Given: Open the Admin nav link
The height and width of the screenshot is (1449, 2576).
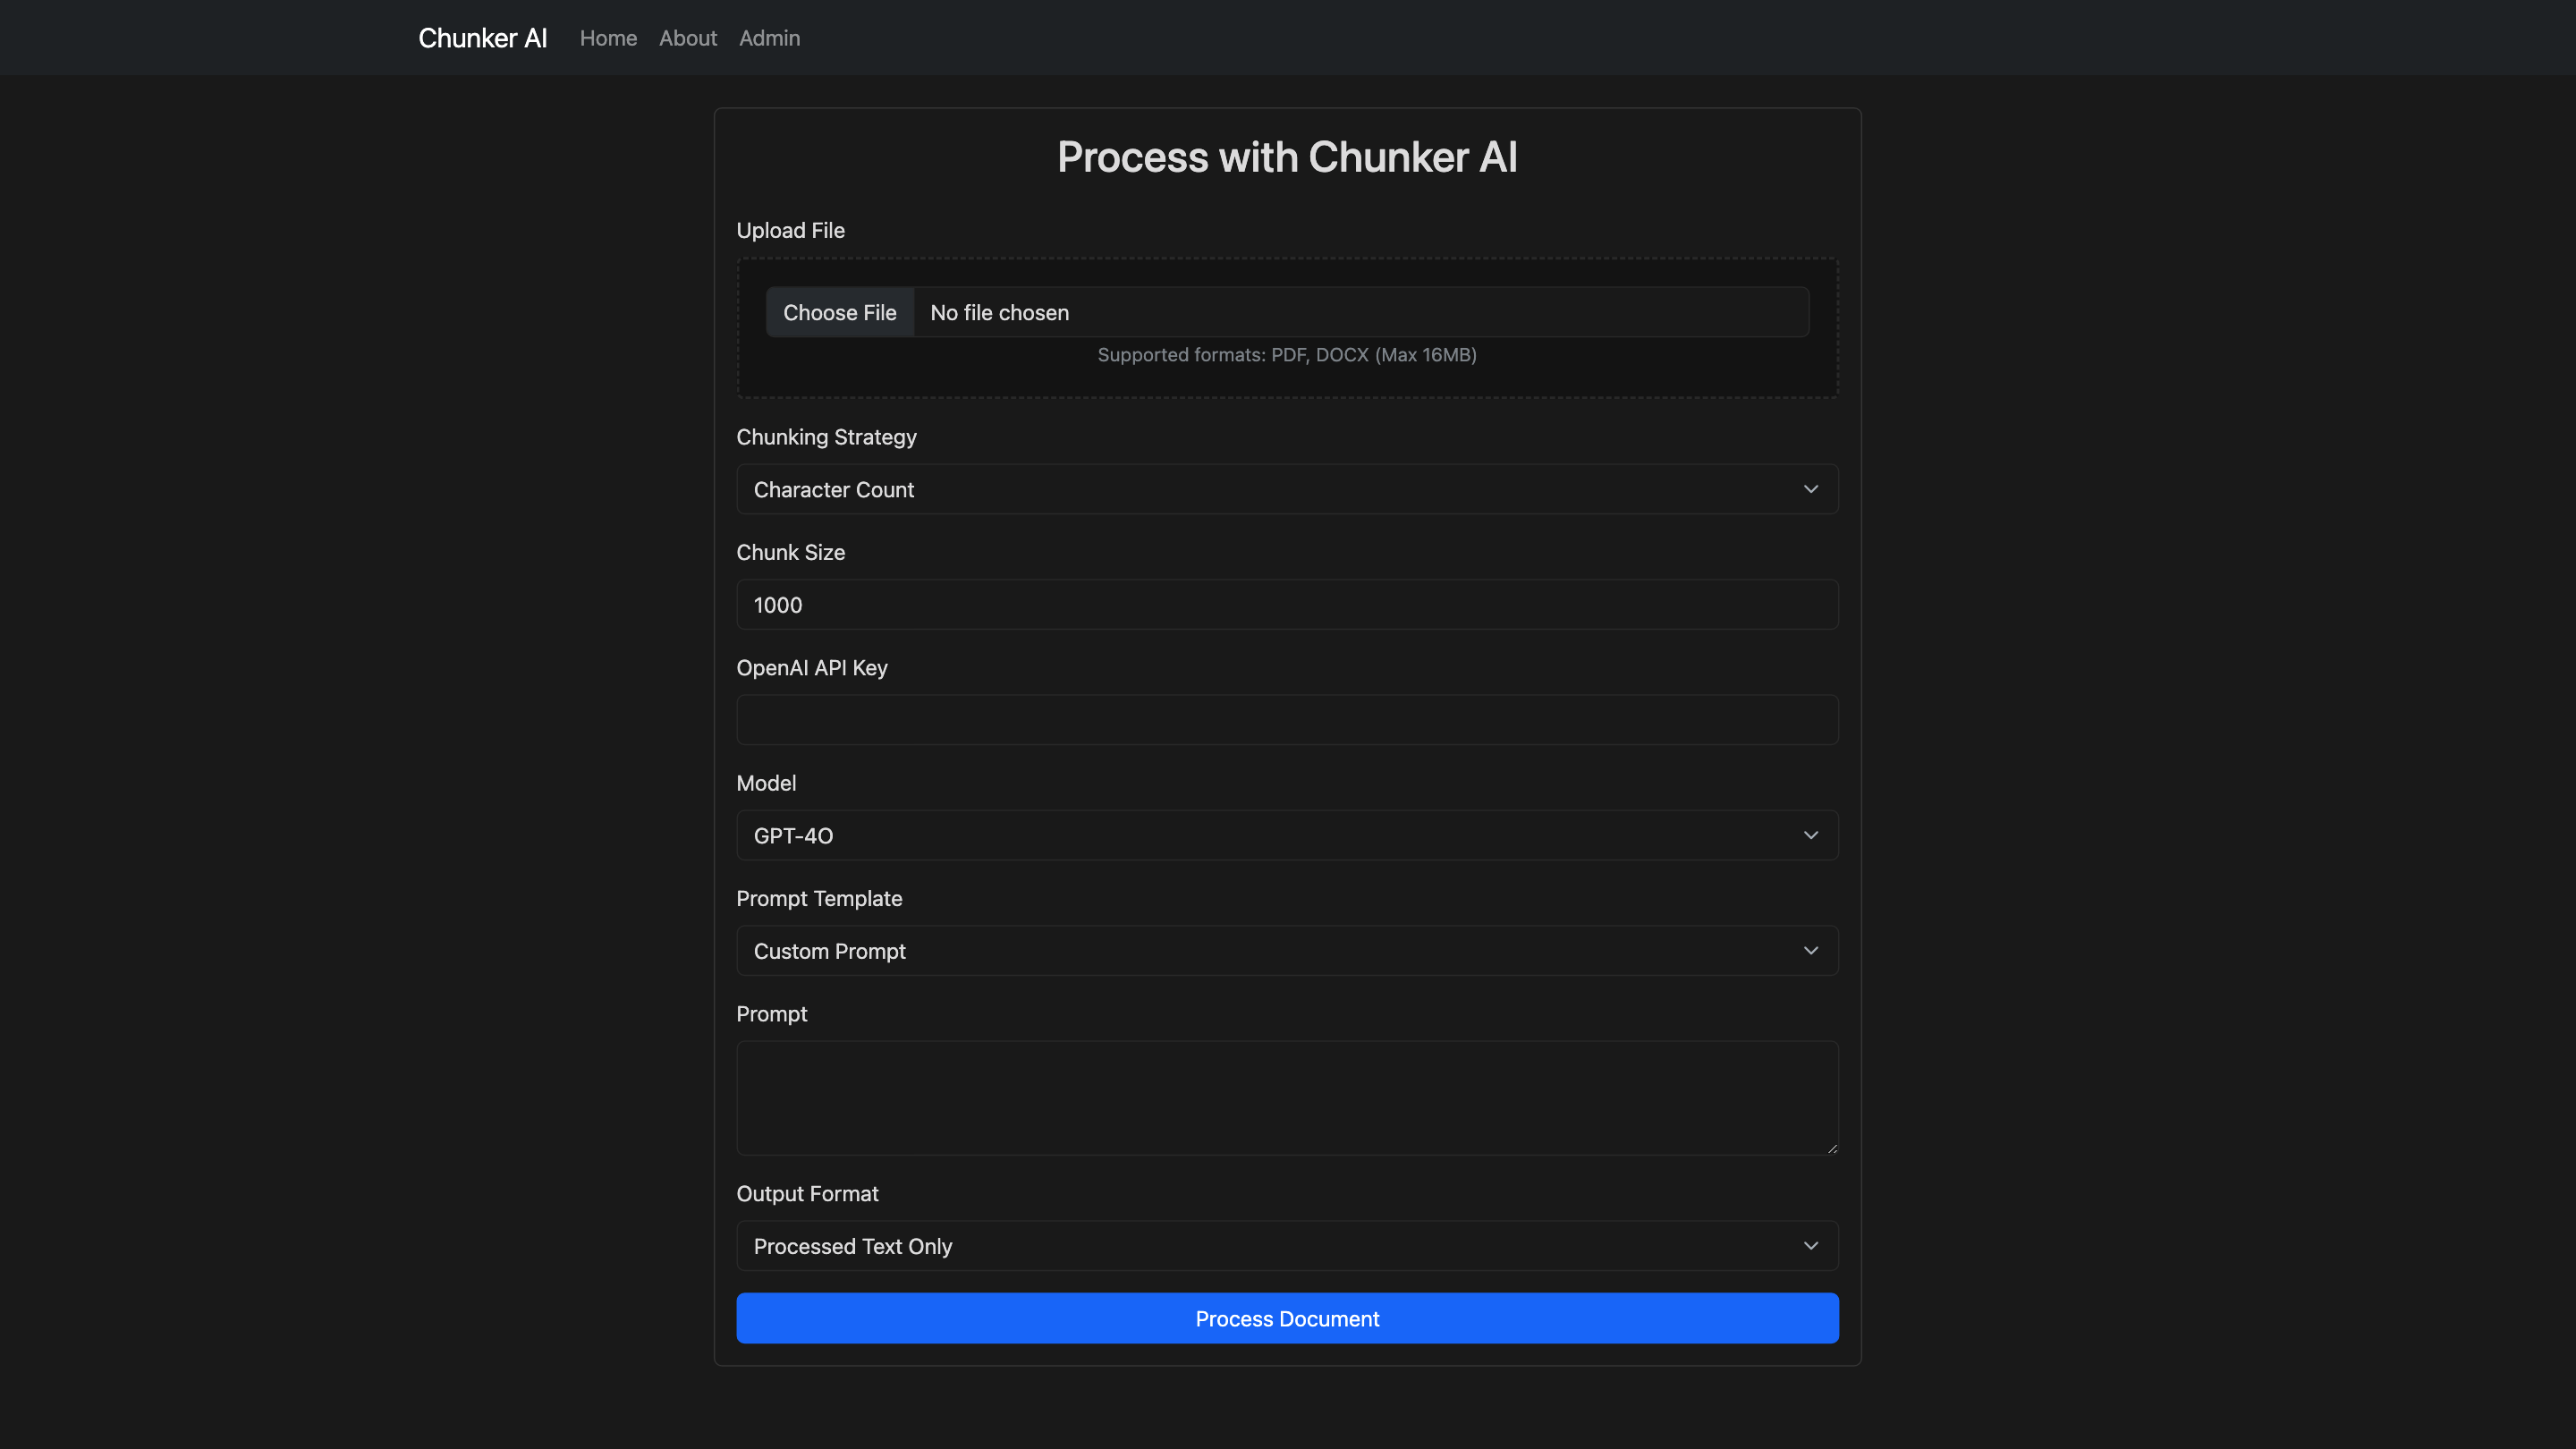Looking at the screenshot, I should (x=769, y=38).
